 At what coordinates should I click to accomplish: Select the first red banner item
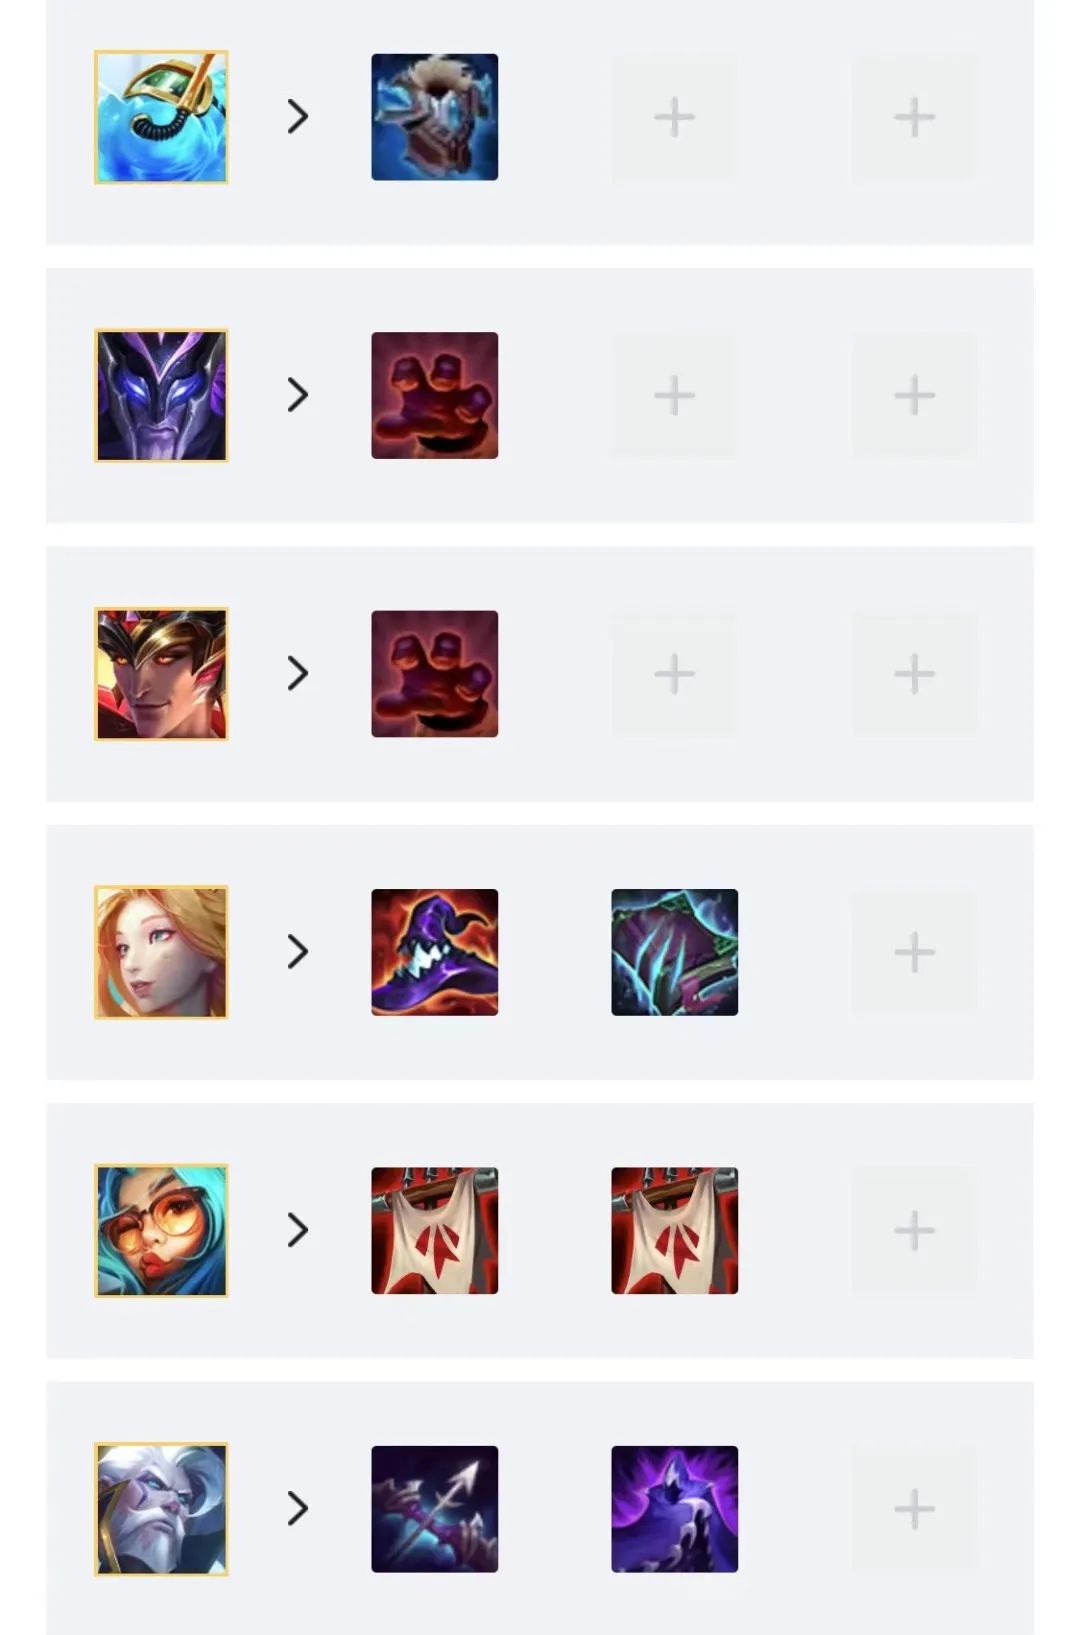(435, 1230)
